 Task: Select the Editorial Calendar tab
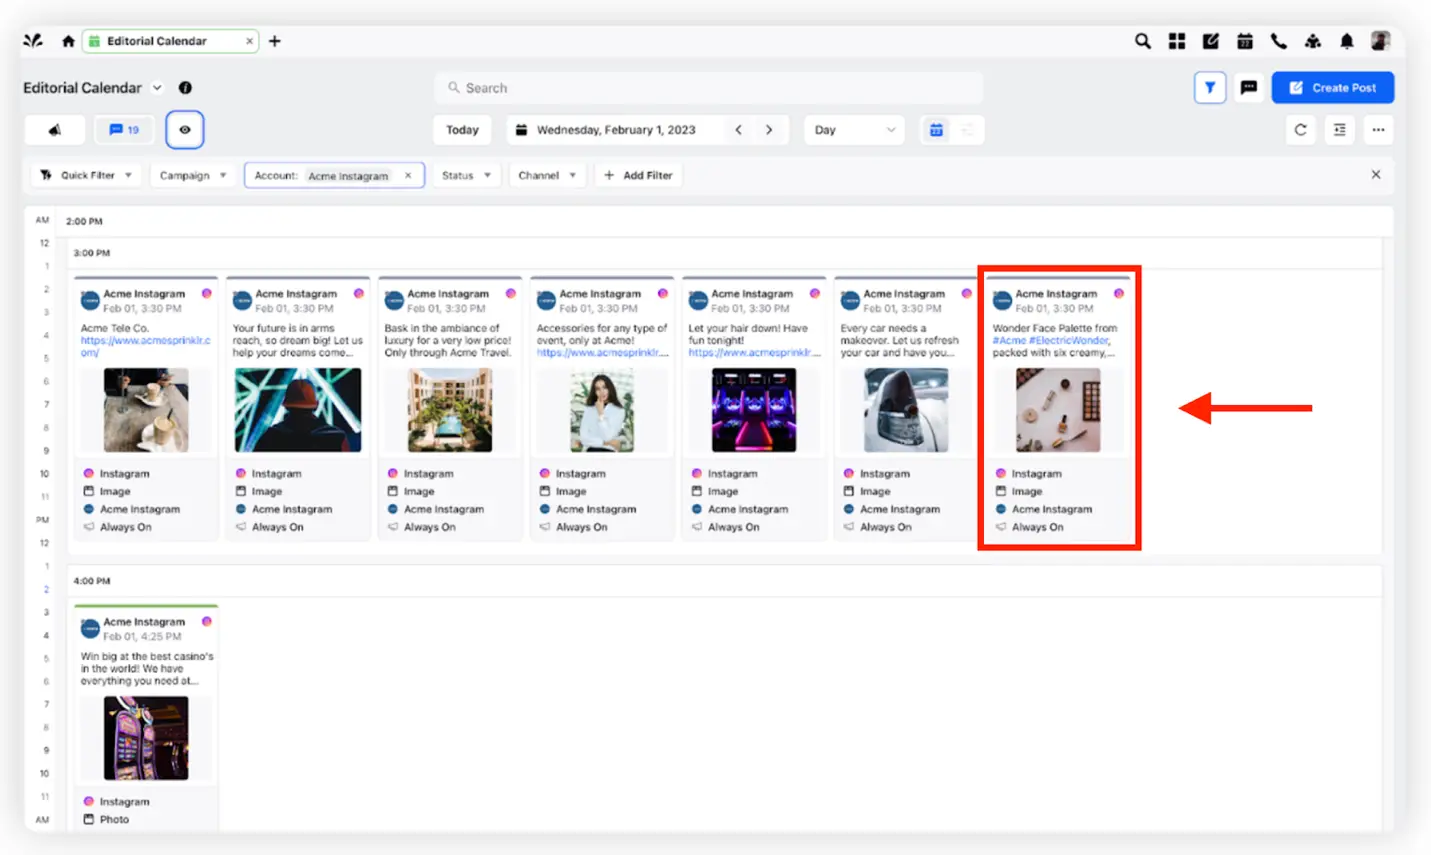(171, 41)
